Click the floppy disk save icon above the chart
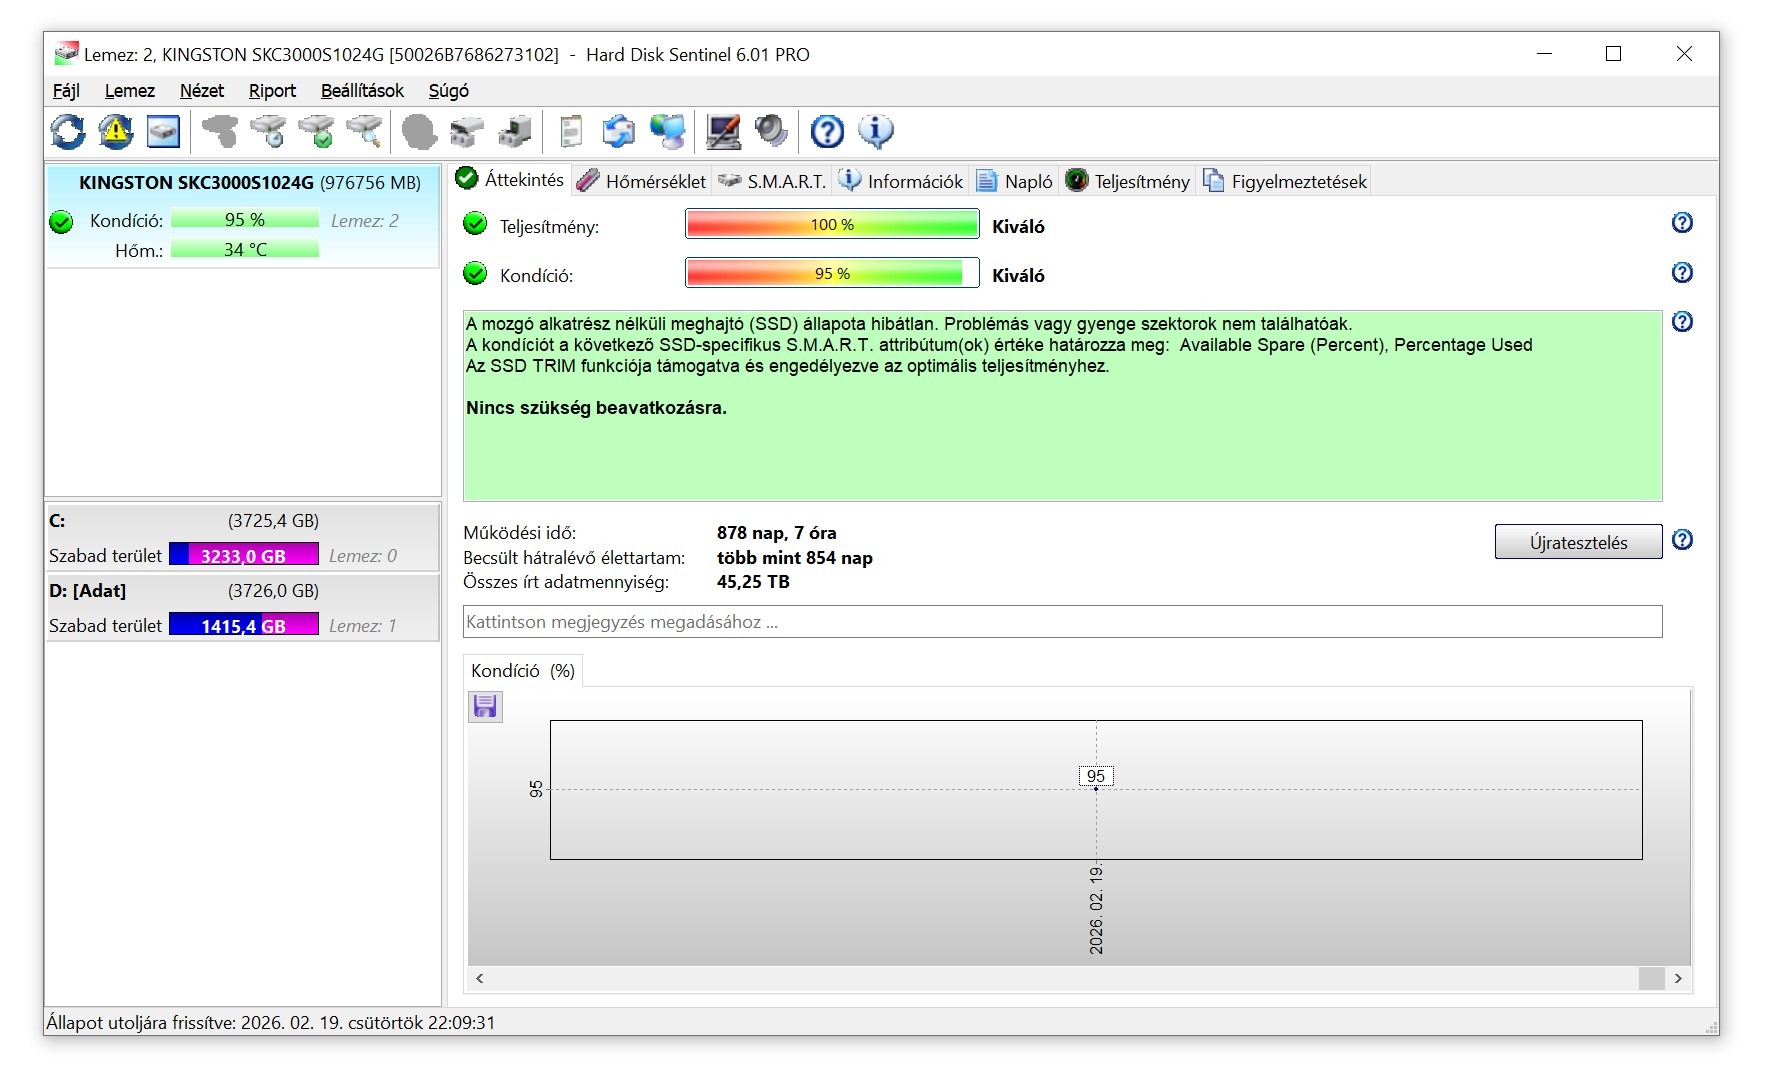The height and width of the screenshot is (1076, 1773). click(x=485, y=707)
